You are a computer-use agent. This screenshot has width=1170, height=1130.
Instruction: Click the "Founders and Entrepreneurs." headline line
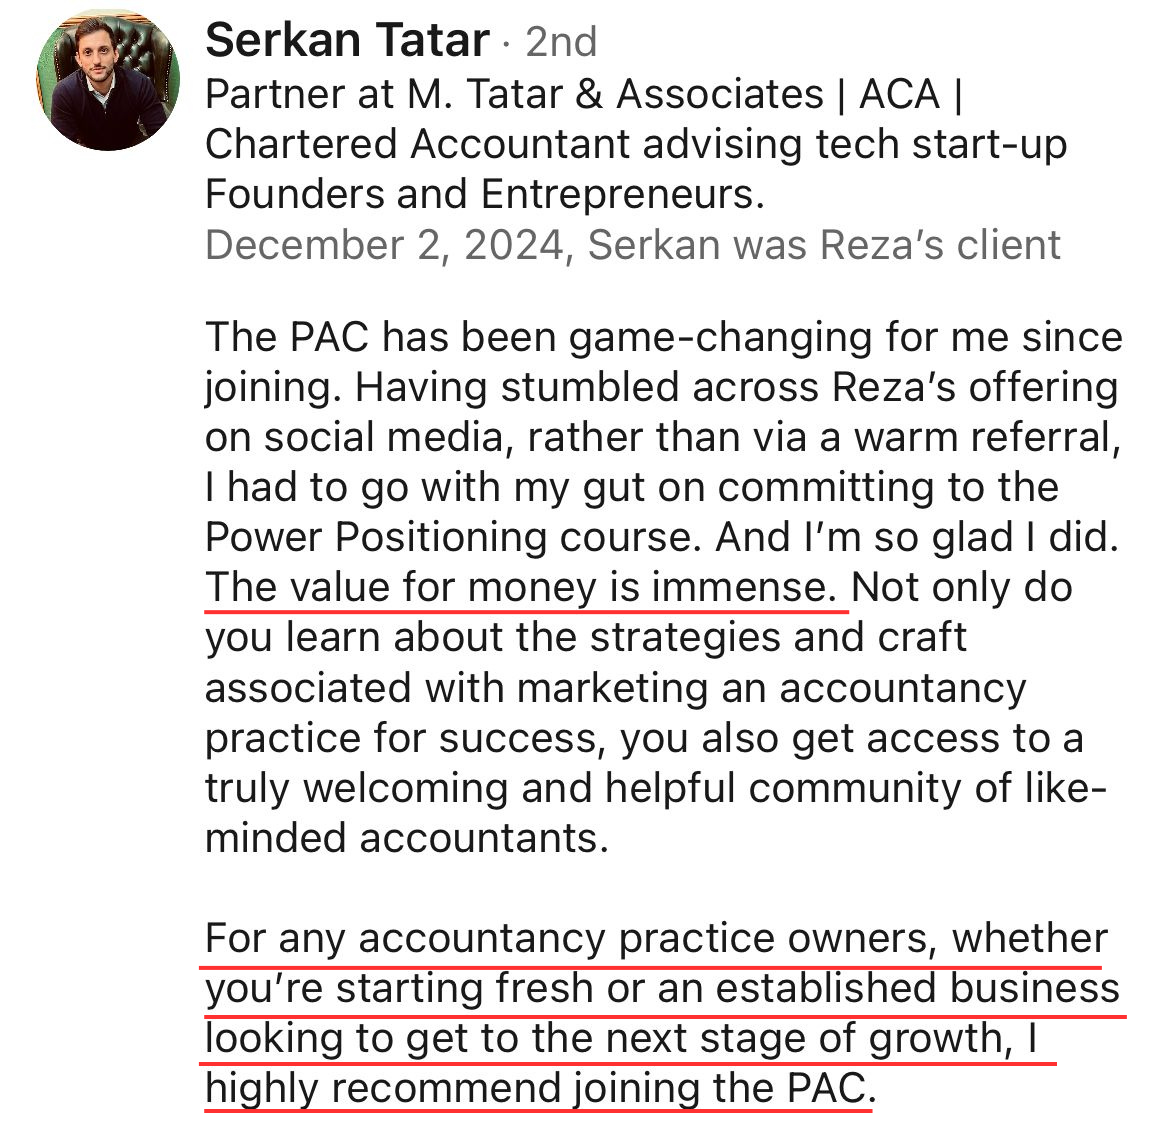point(484,194)
